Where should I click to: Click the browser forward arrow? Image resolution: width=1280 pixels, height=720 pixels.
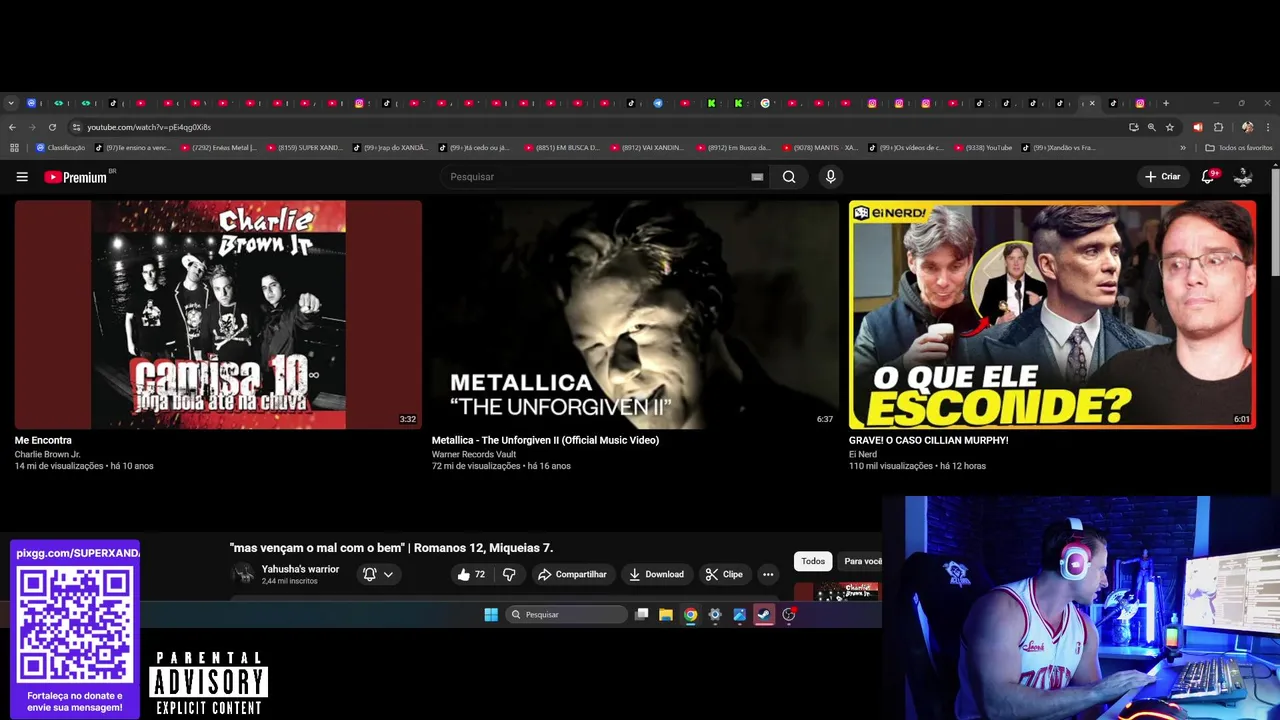click(32, 127)
